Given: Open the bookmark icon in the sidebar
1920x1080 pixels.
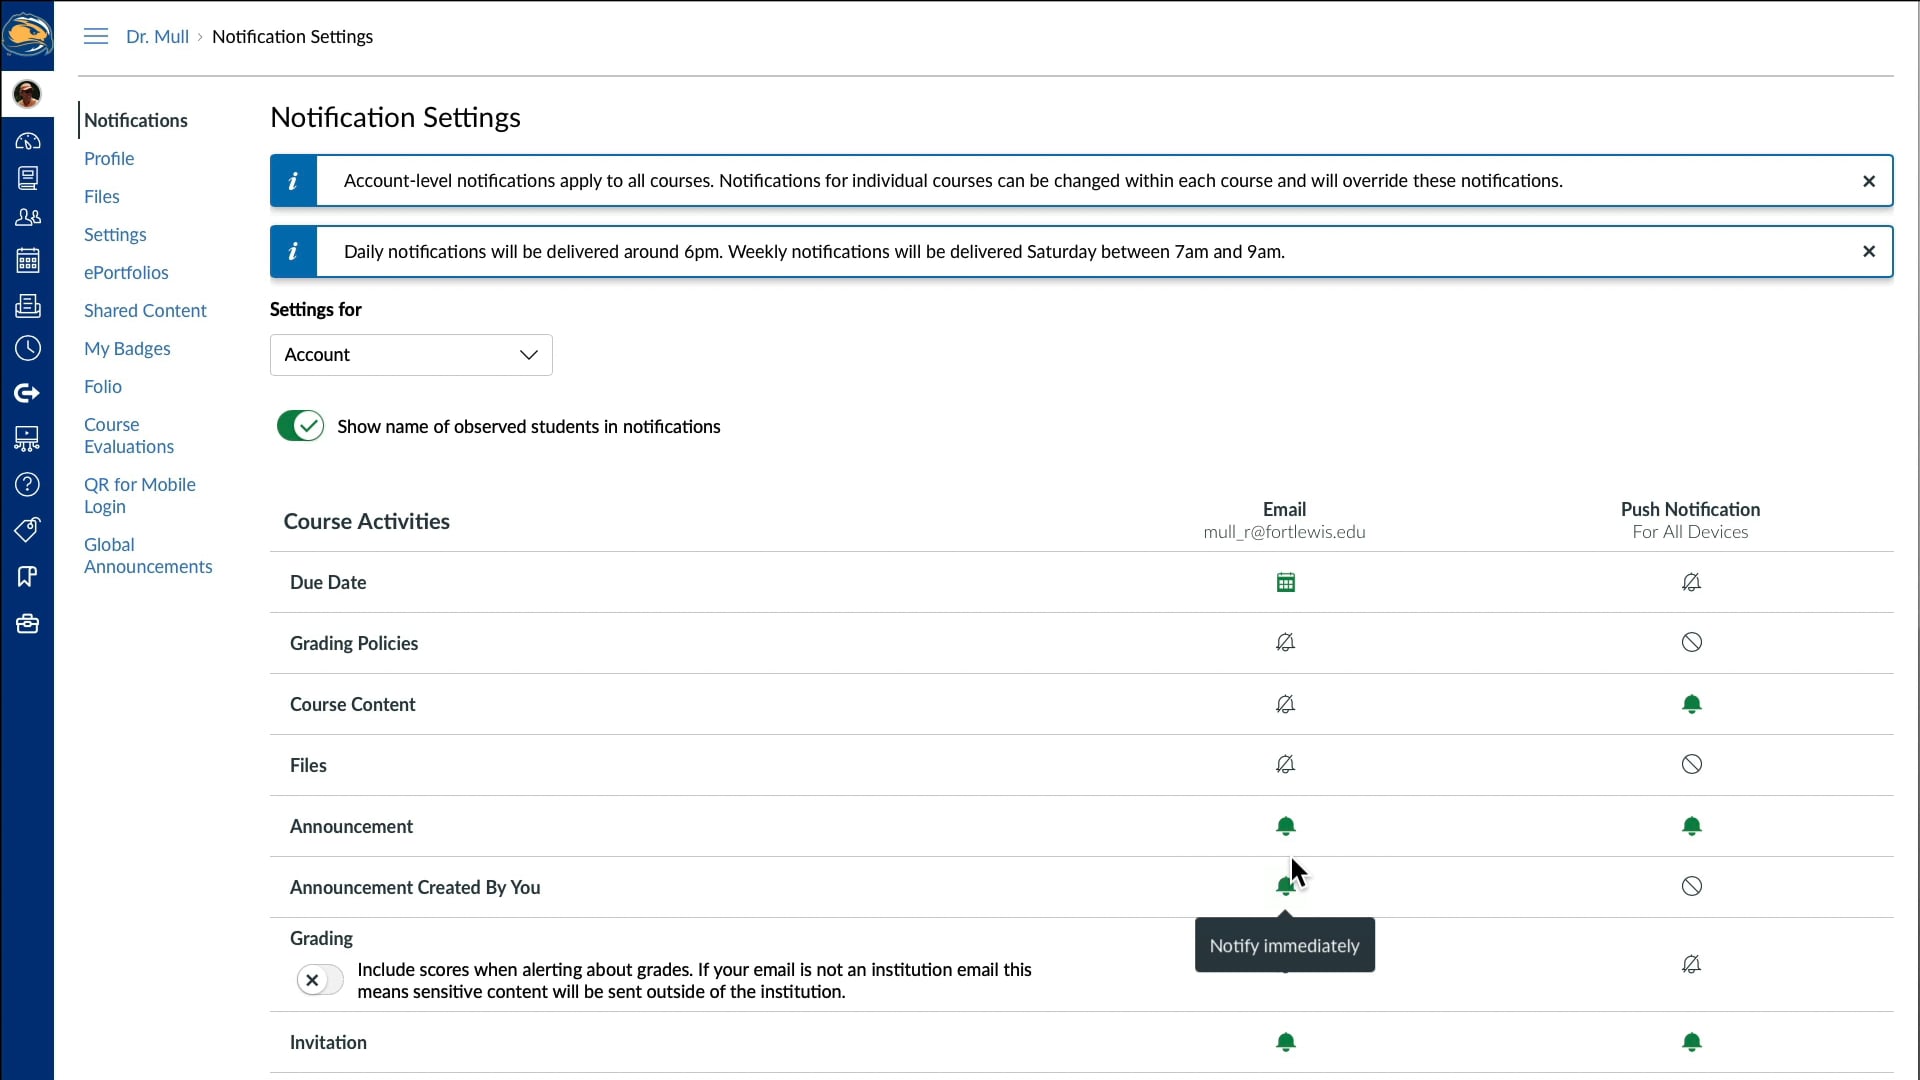Looking at the screenshot, I should click(27, 576).
